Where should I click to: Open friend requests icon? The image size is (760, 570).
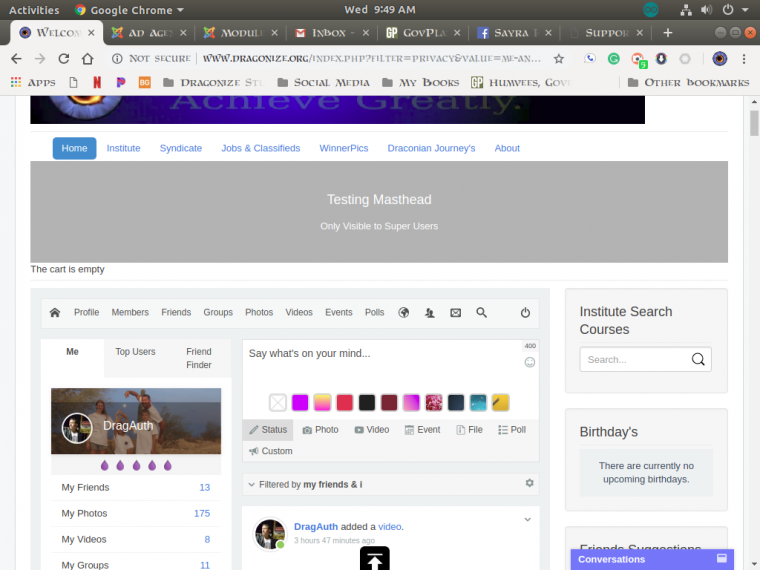click(x=429, y=313)
